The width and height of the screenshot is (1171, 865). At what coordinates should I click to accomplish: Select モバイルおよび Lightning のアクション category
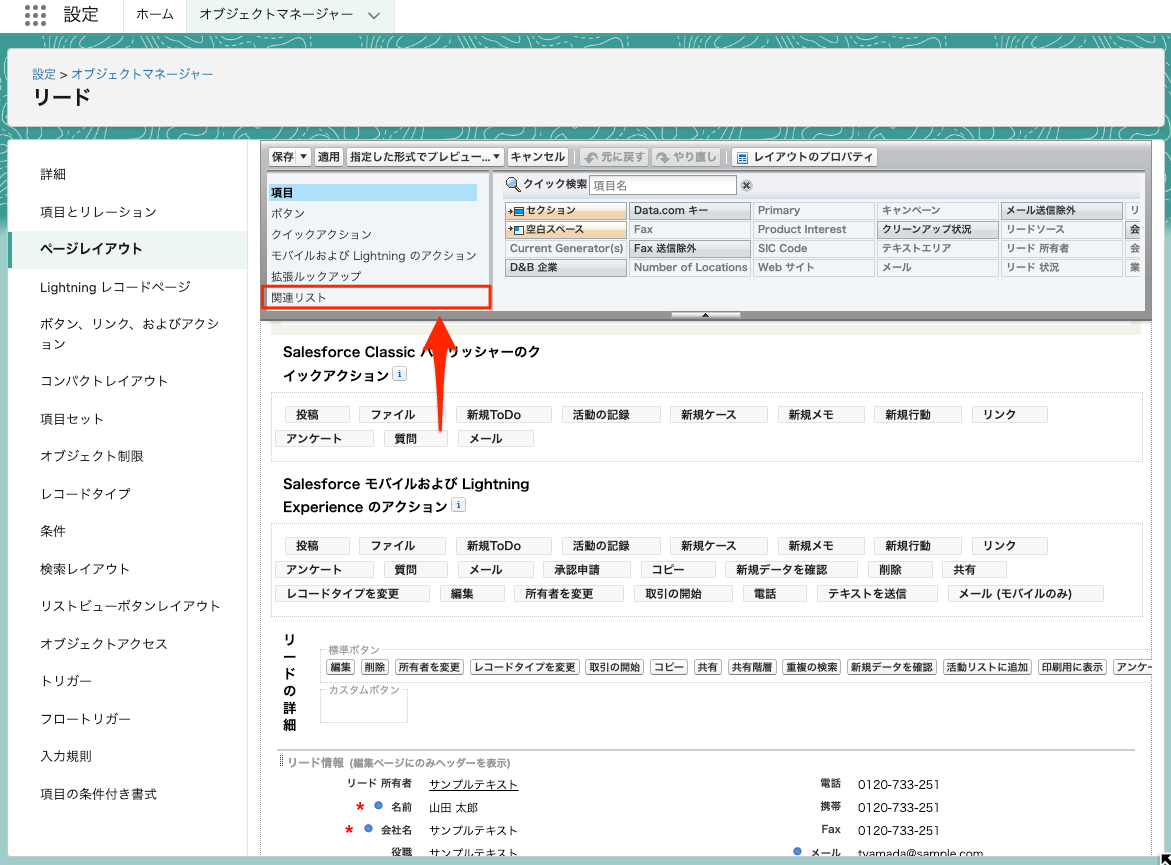point(373,255)
